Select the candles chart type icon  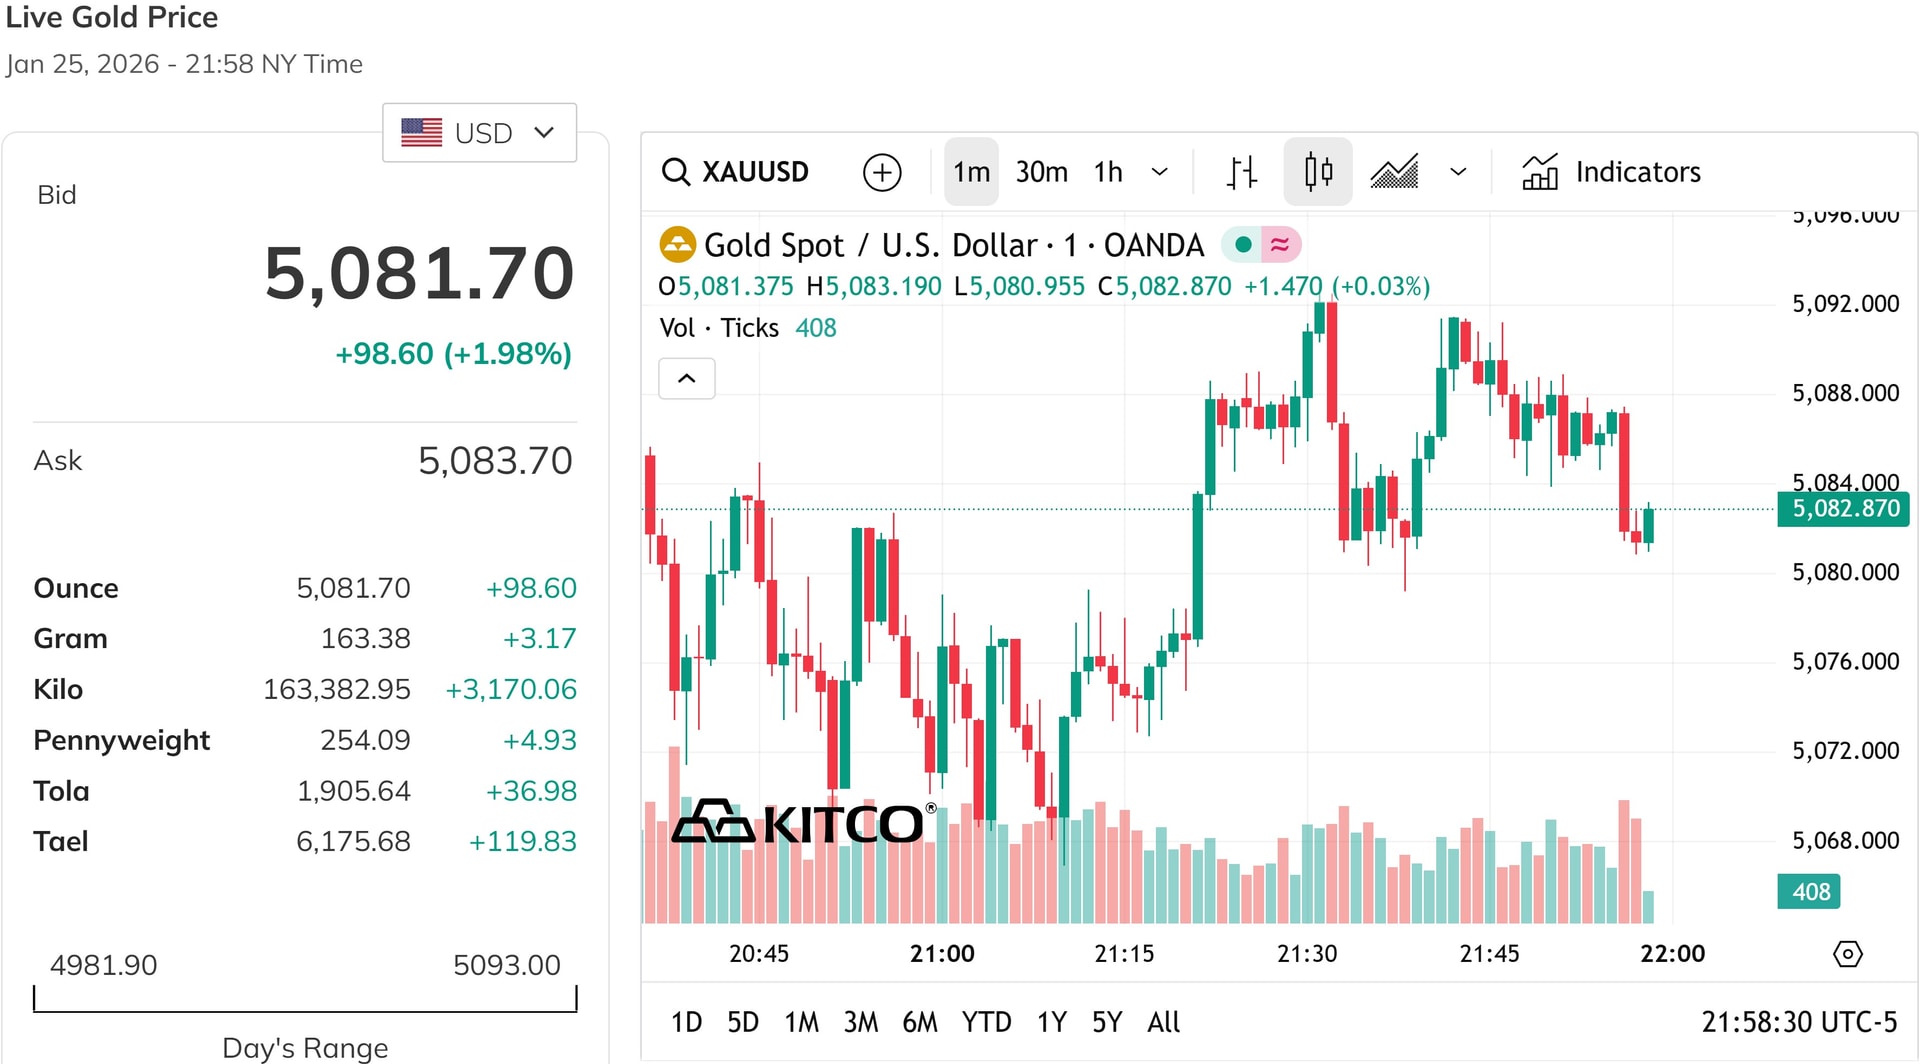(x=1317, y=171)
